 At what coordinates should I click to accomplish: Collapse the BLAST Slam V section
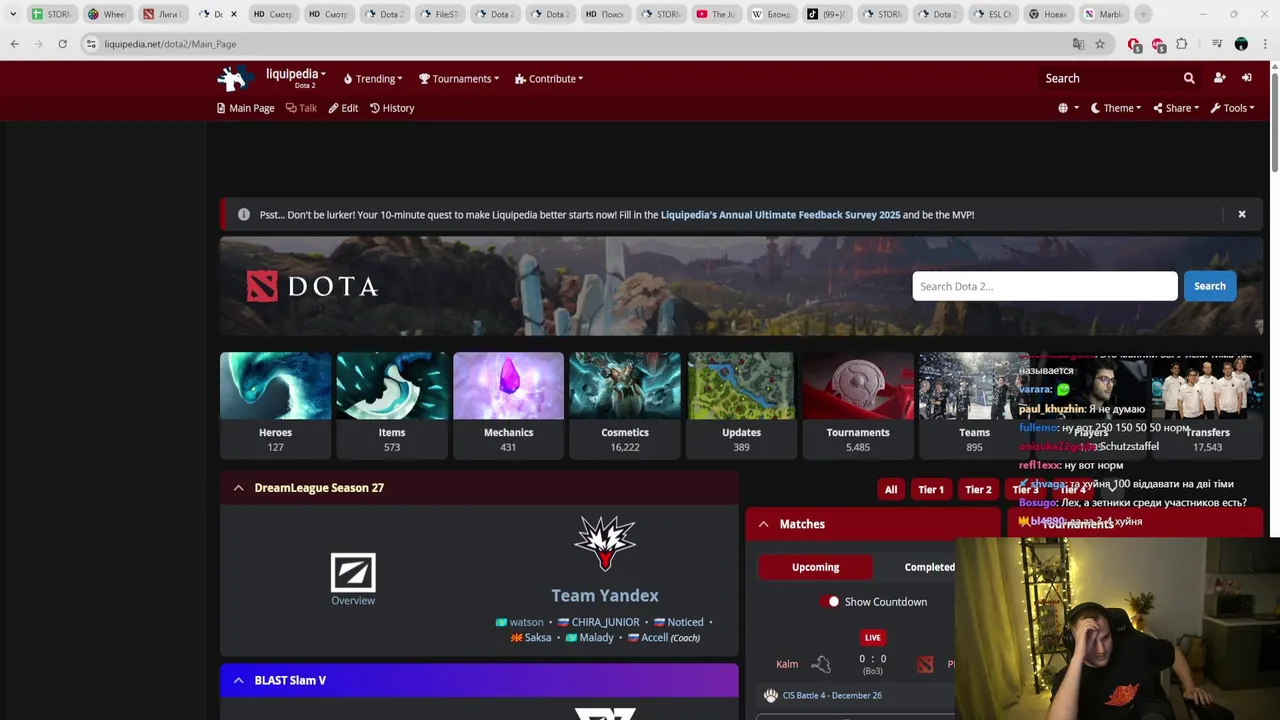point(238,680)
